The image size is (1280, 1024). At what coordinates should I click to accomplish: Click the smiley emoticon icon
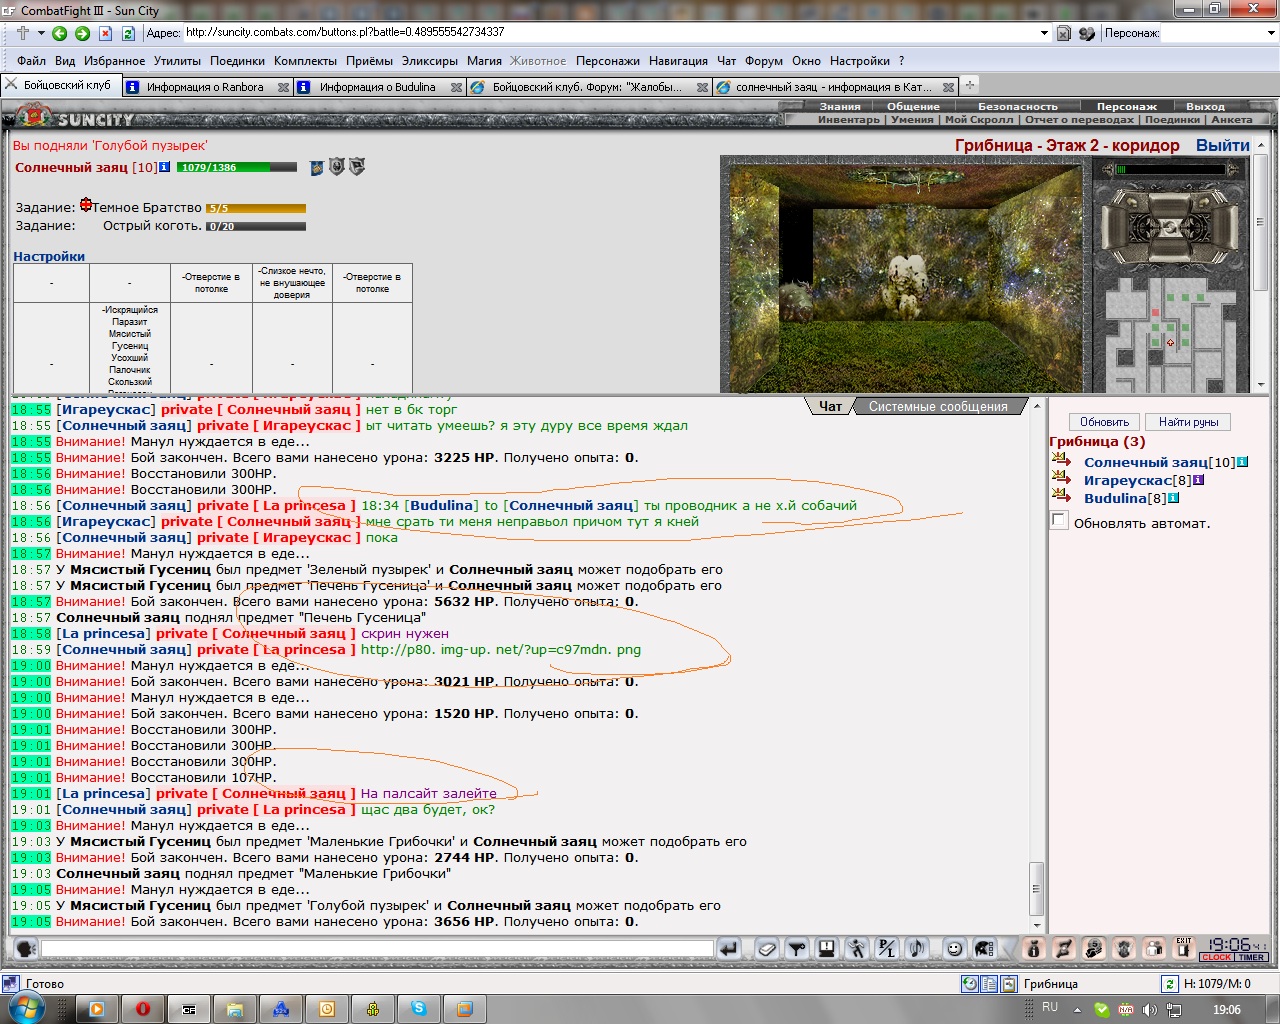(x=954, y=948)
